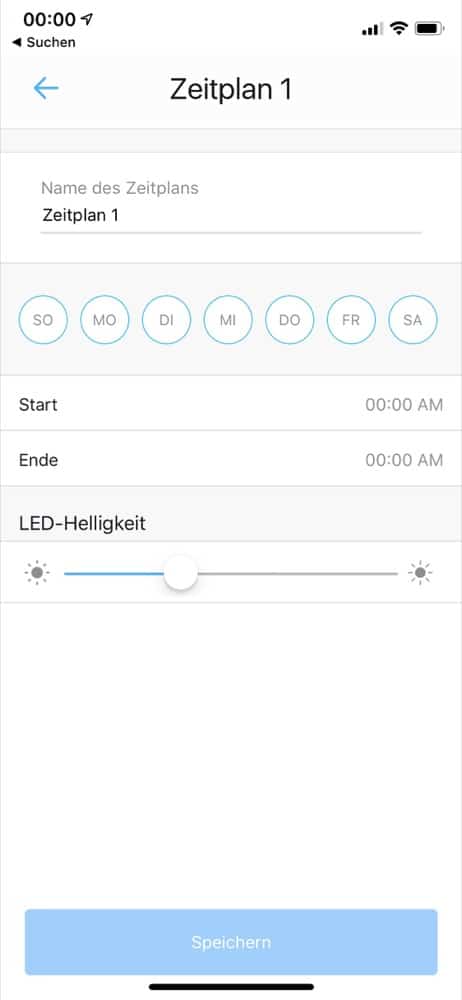462x1000 pixels.
Task: Tap the battery icon in status bar
Action: (x=429, y=29)
